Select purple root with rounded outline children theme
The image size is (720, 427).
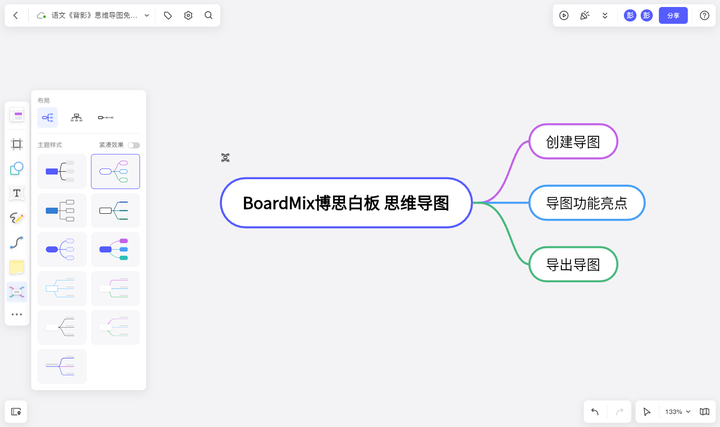62,249
